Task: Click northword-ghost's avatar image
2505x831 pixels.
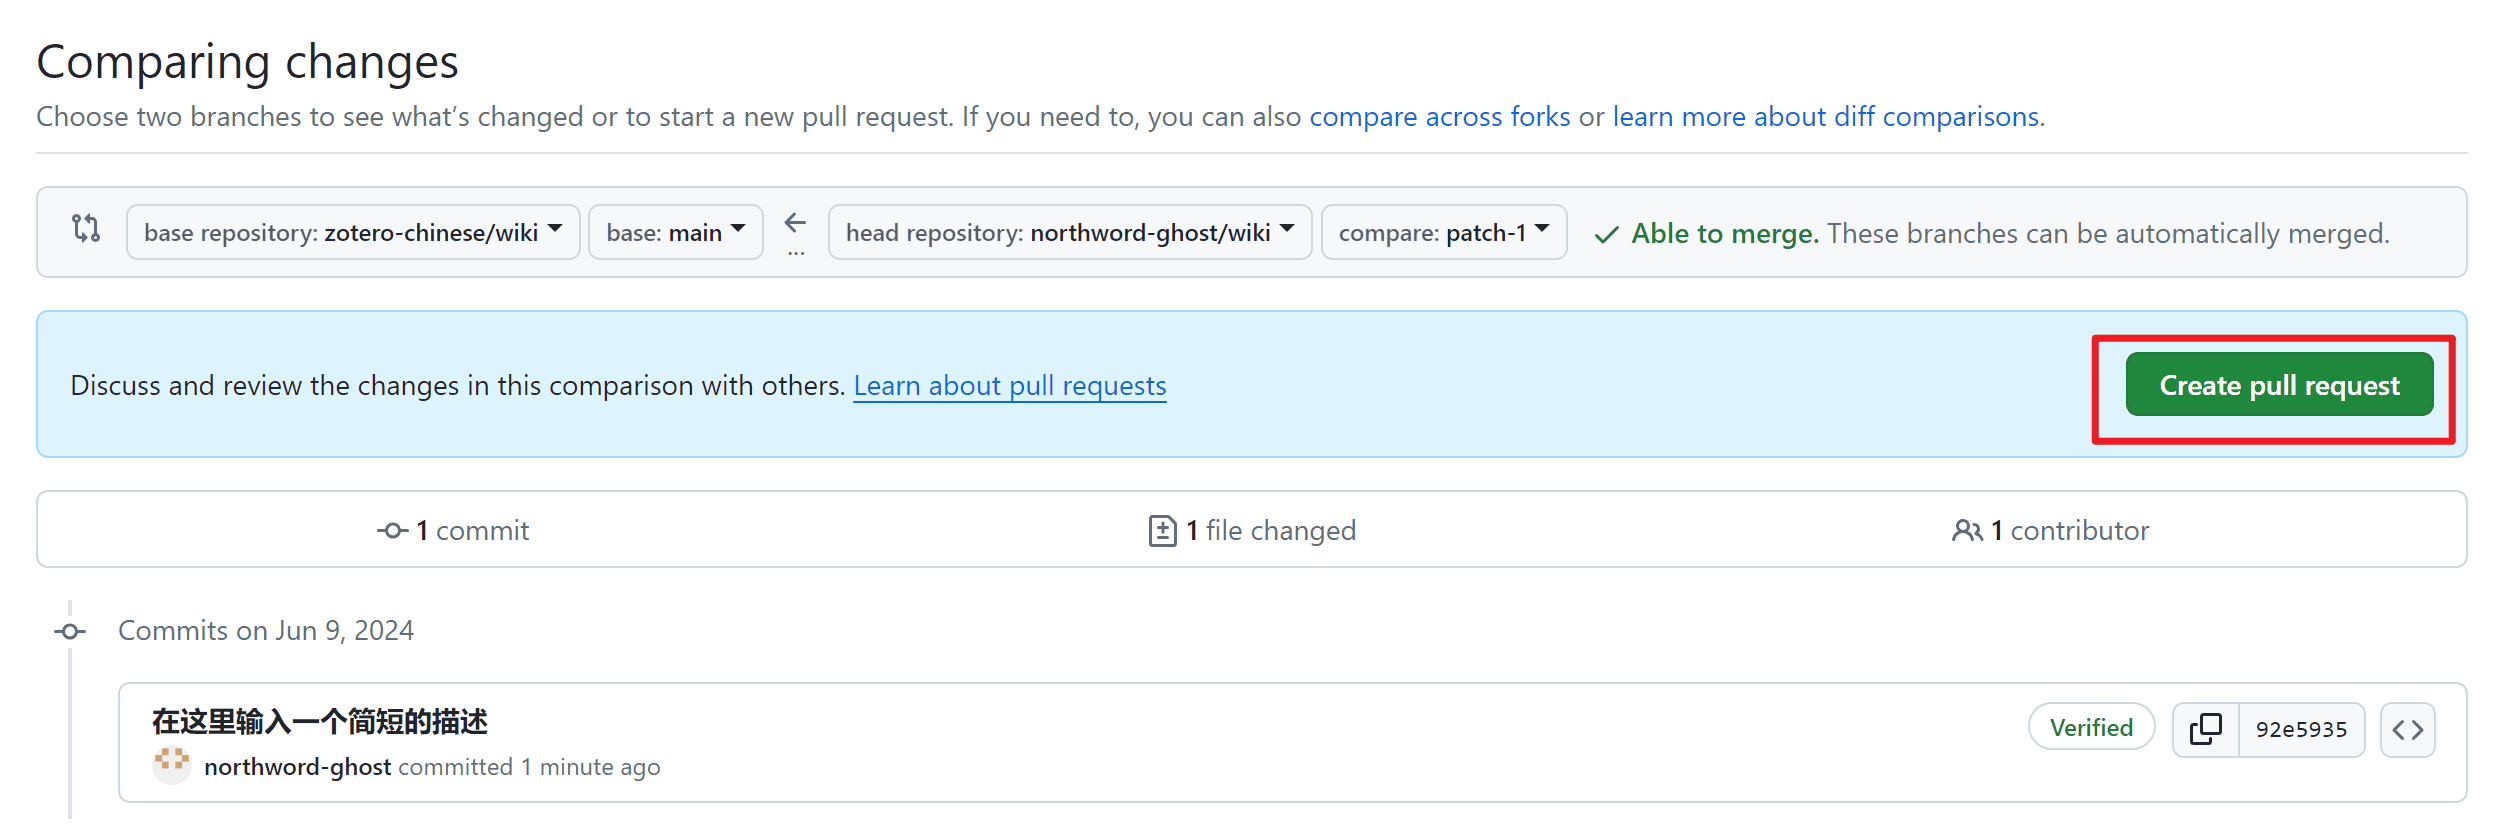Action: coord(172,765)
